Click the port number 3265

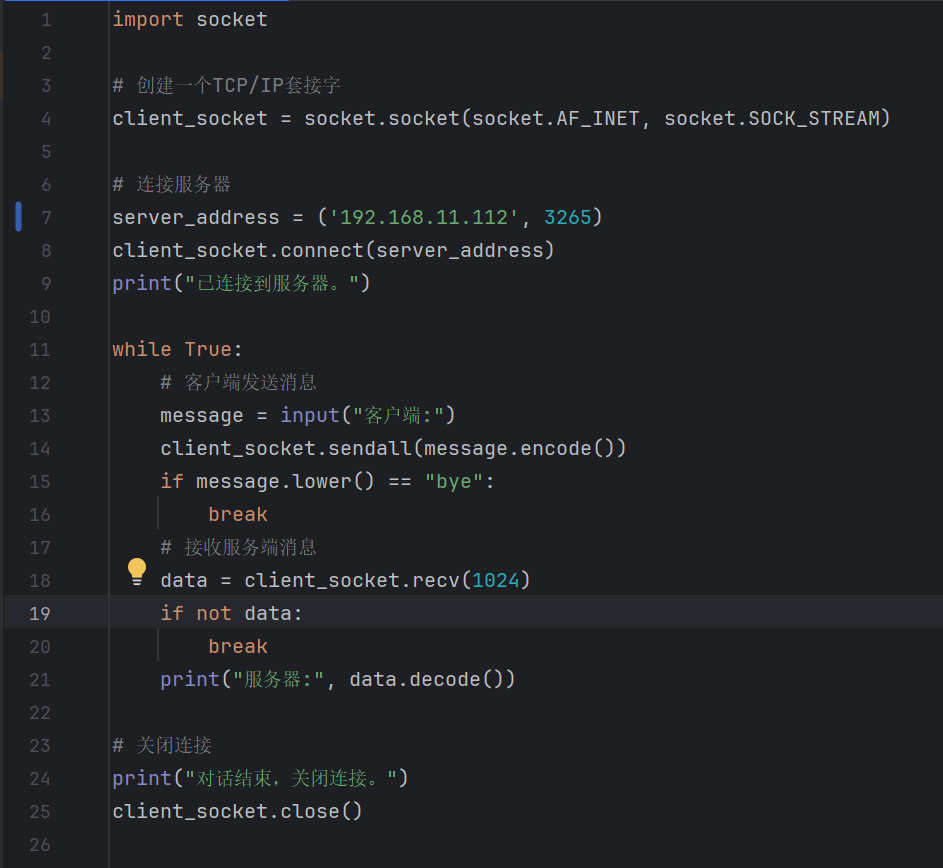(568, 217)
